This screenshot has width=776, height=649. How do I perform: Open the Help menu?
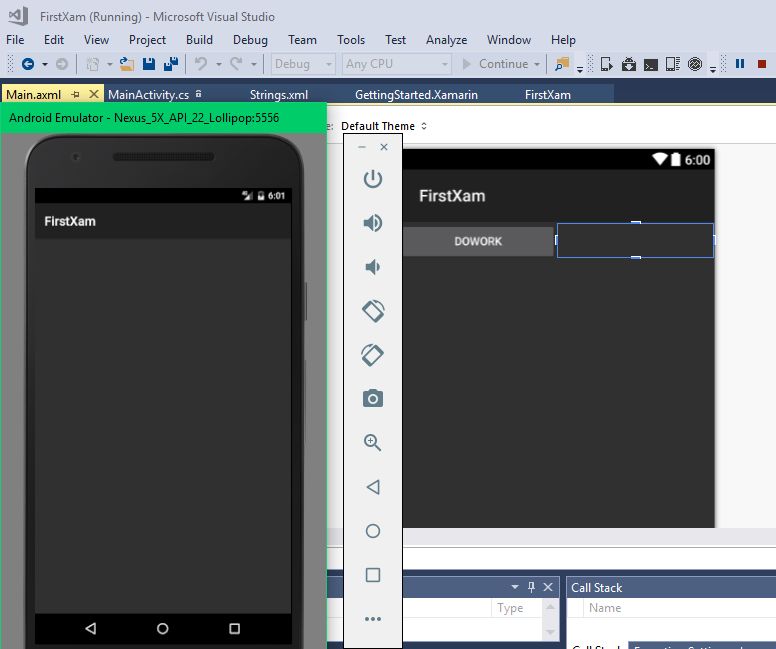click(563, 40)
